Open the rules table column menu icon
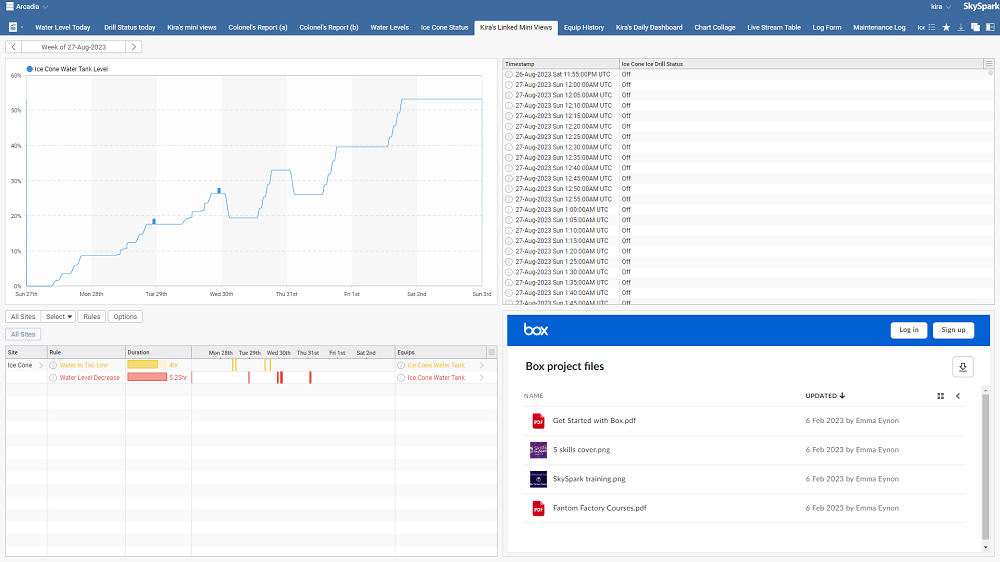 coord(491,352)
